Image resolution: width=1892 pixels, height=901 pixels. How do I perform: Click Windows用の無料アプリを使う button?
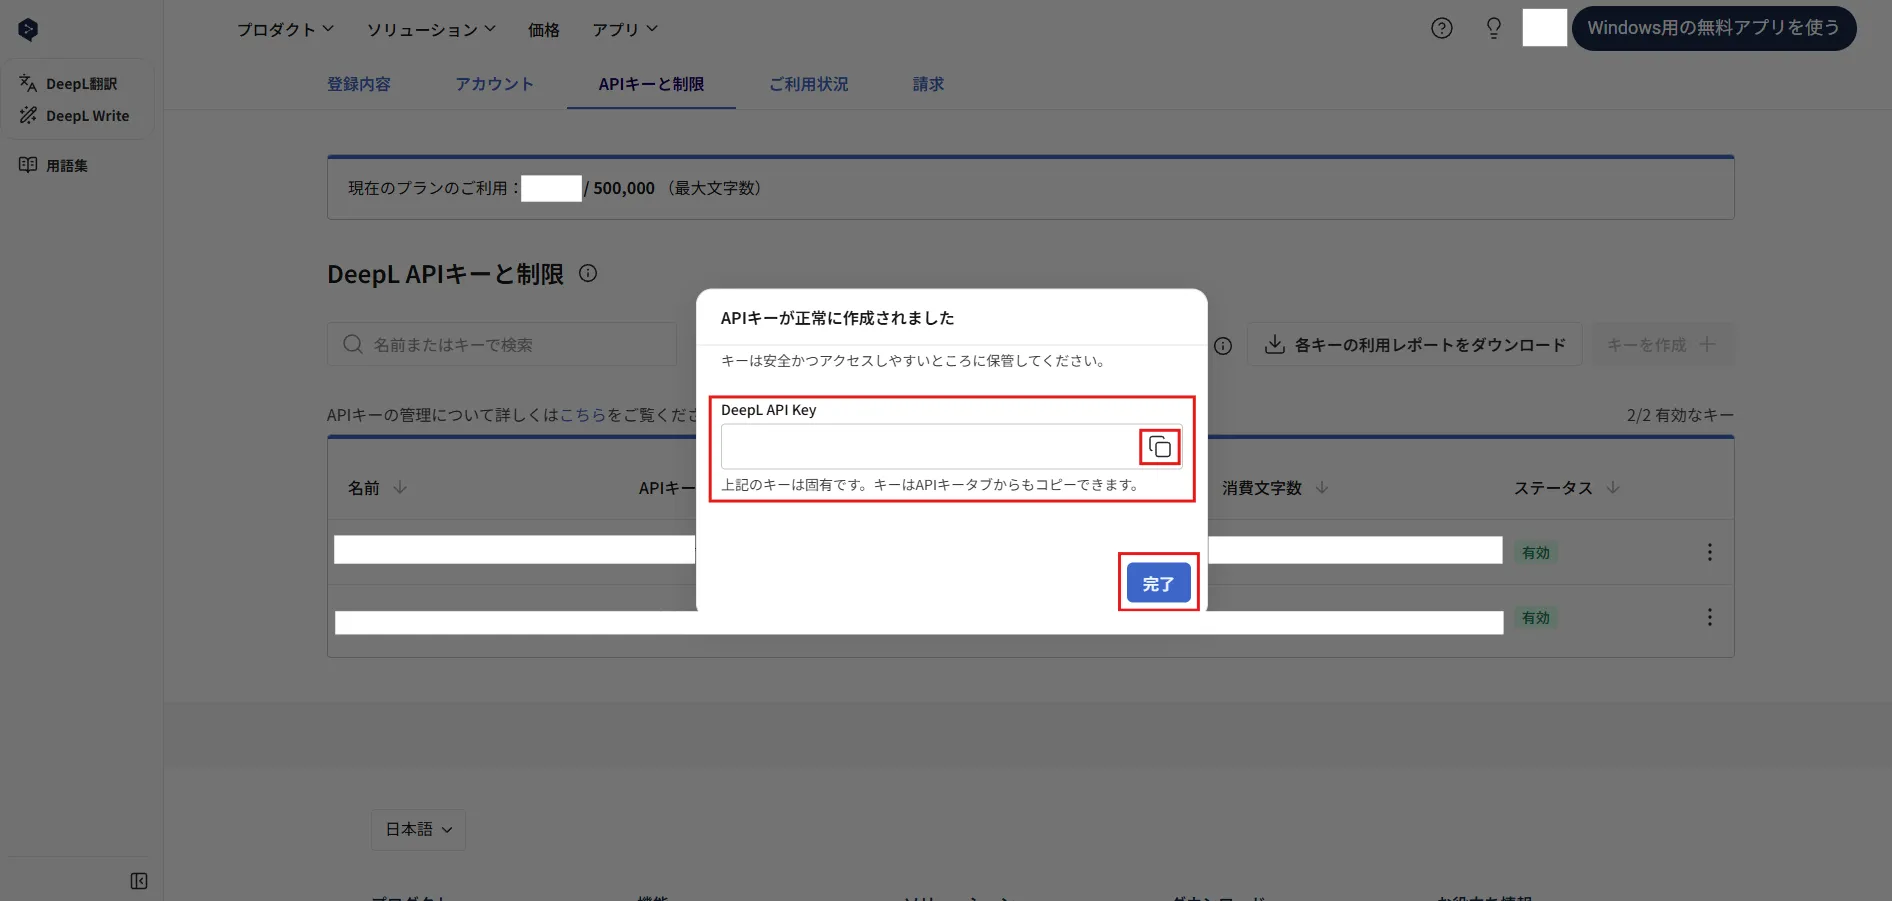pyautogui.click(x=1713, y=28)
